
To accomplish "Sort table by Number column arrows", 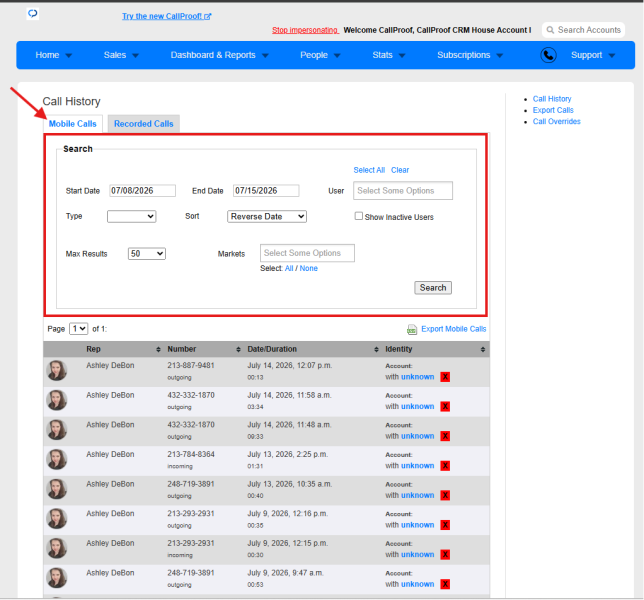I will click(239, 349).
